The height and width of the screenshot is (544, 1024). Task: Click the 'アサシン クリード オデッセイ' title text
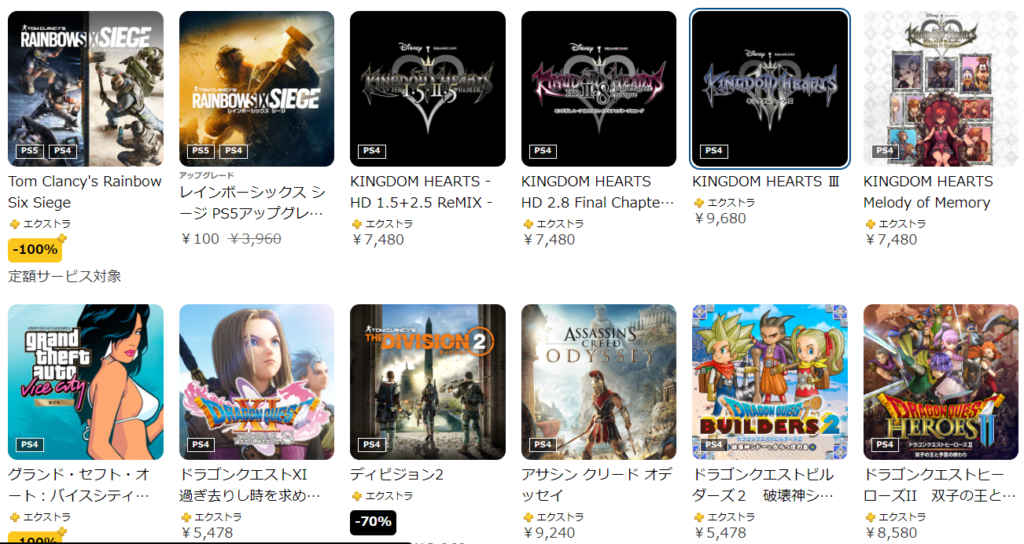pyautogui.click(x=596, y=485)
